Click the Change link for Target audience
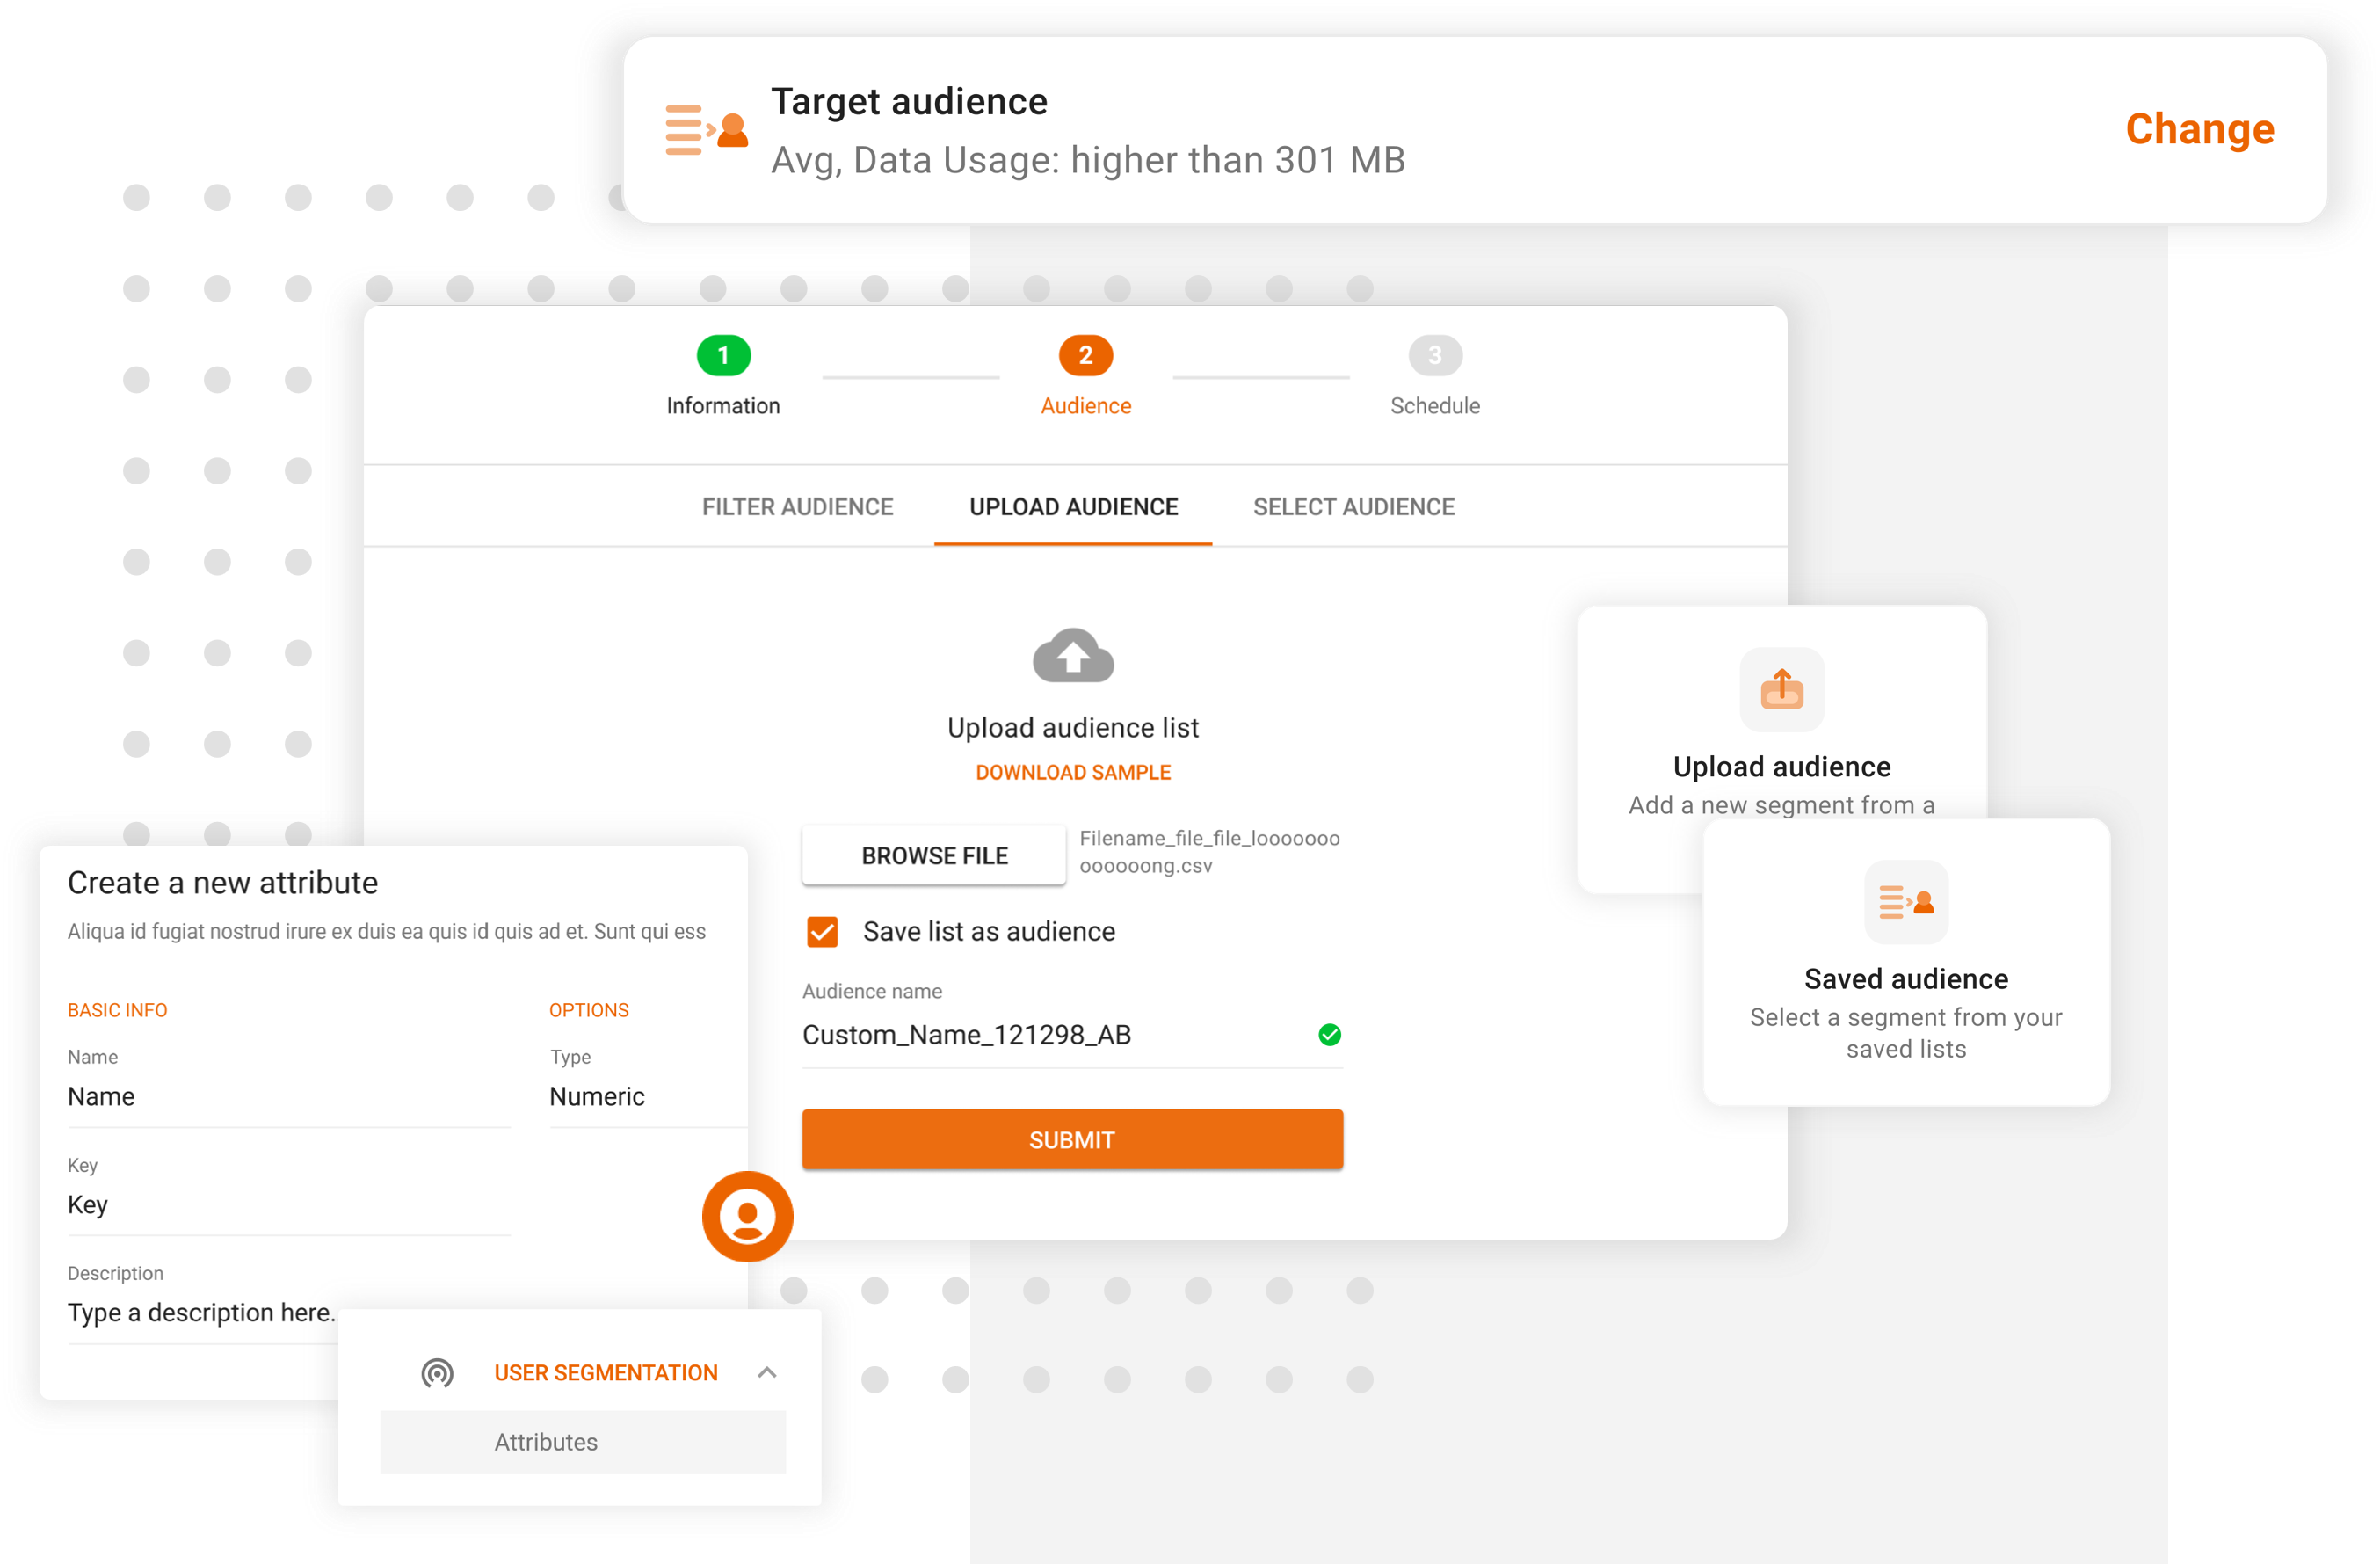This screenshot has width=2380, height=1564. coord(2198,130)
